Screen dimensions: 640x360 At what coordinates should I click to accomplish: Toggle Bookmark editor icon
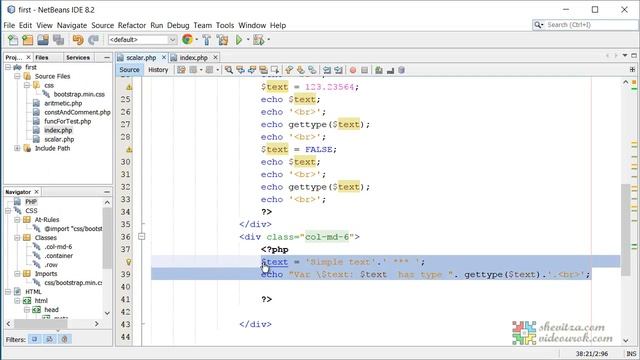tap(312, 70)
